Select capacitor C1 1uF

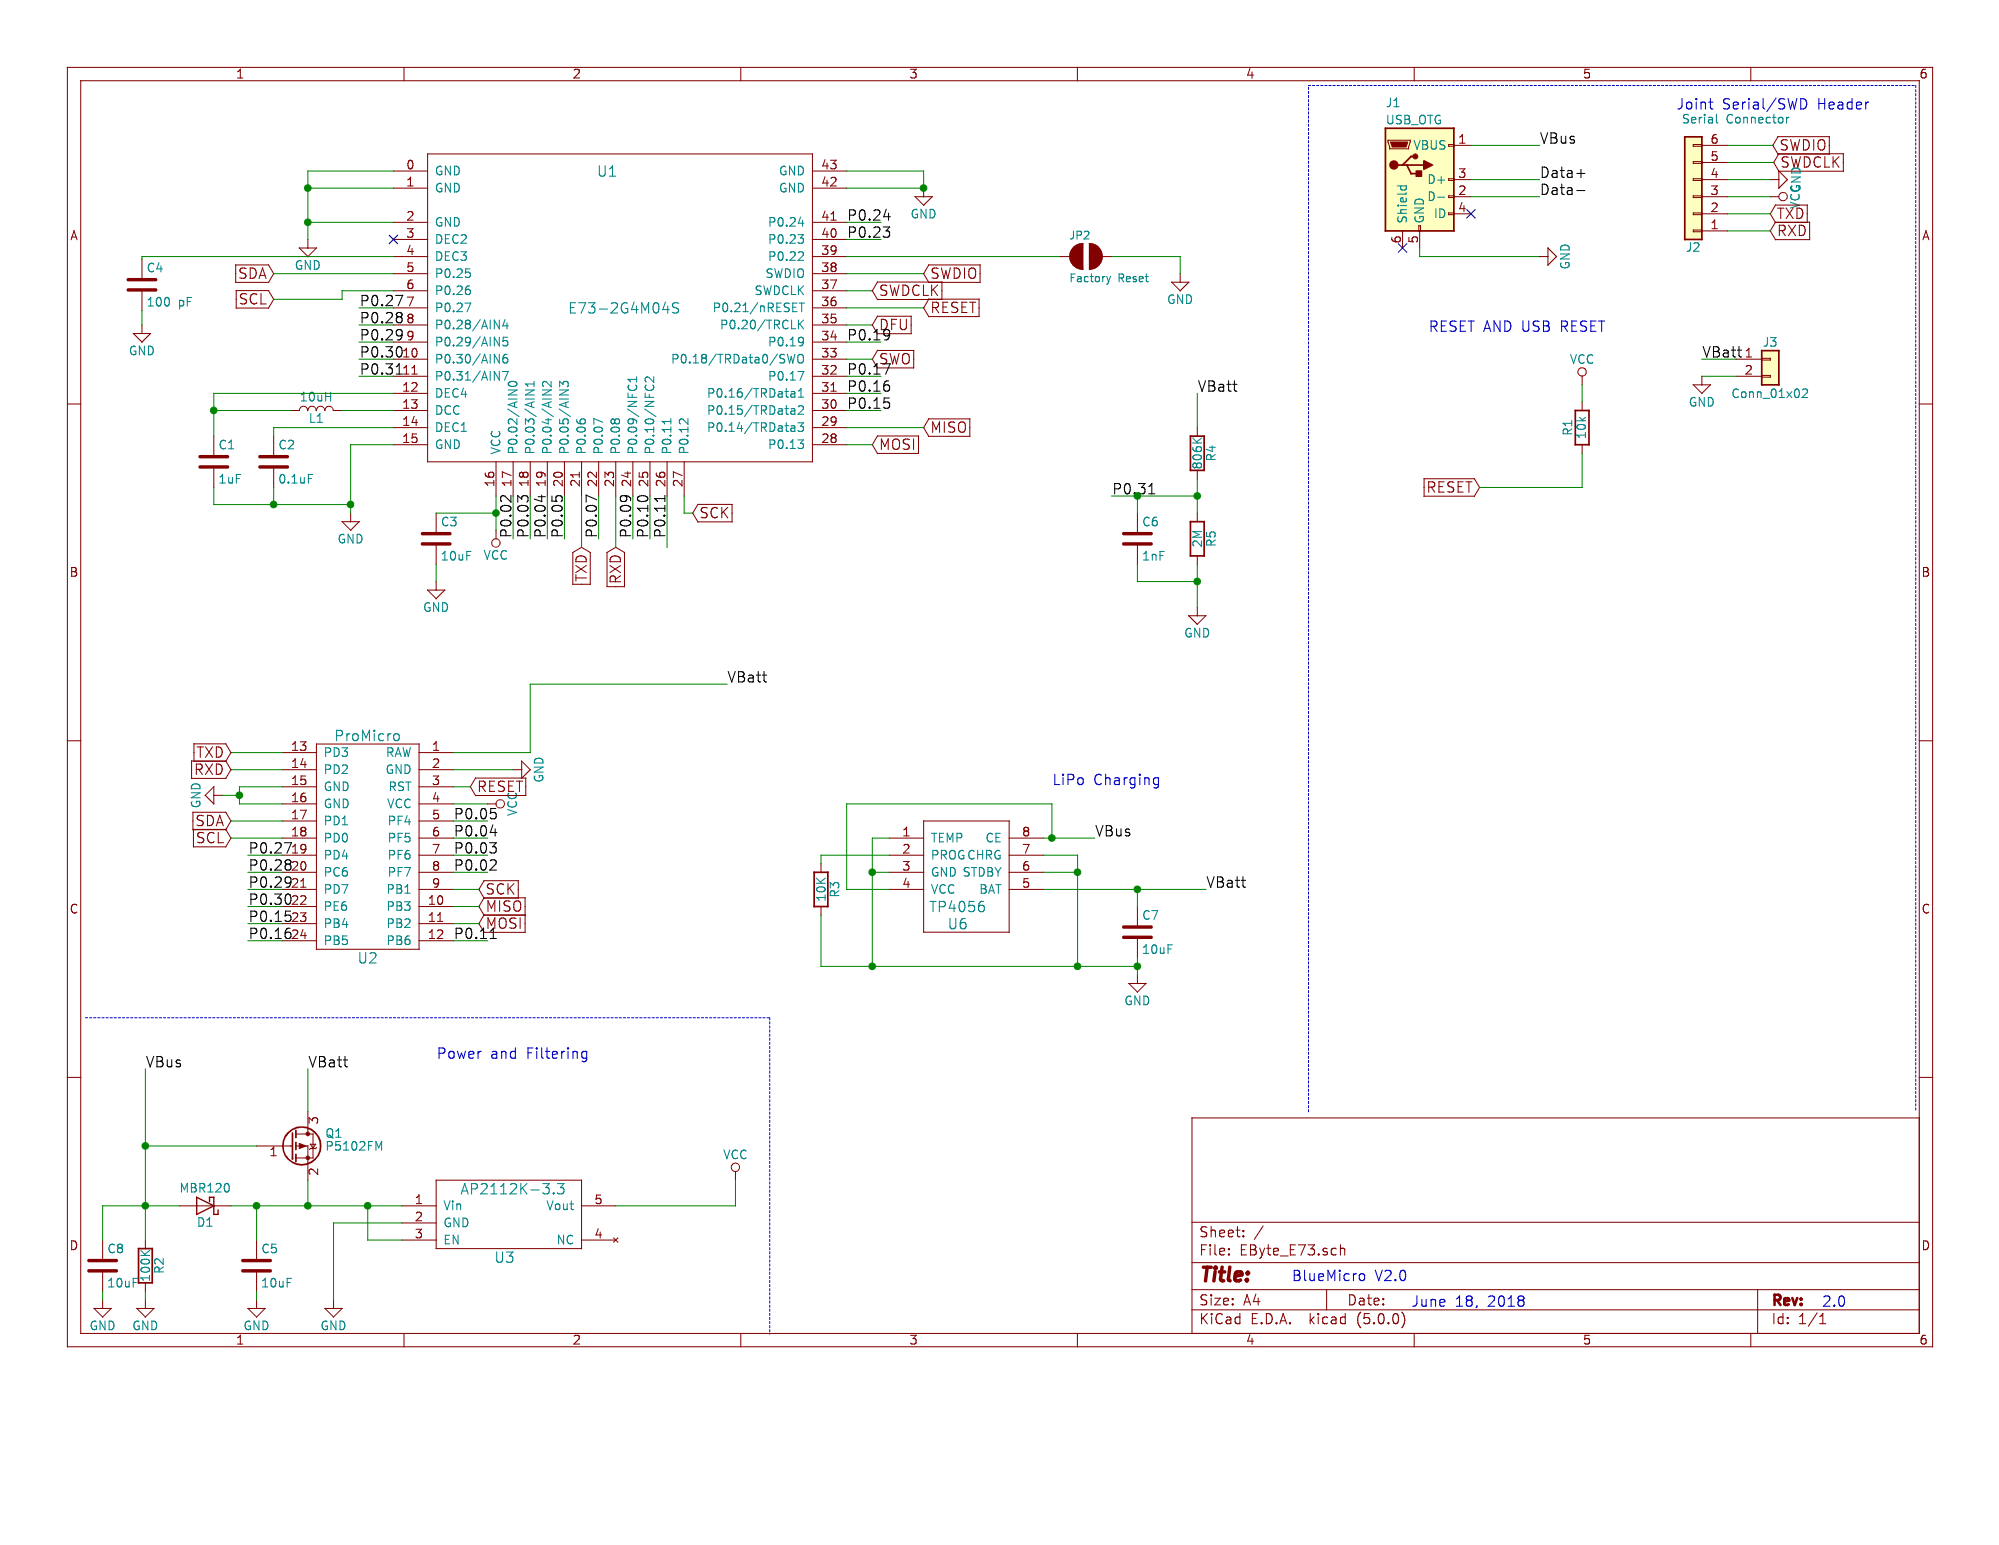tap(214, 461)
